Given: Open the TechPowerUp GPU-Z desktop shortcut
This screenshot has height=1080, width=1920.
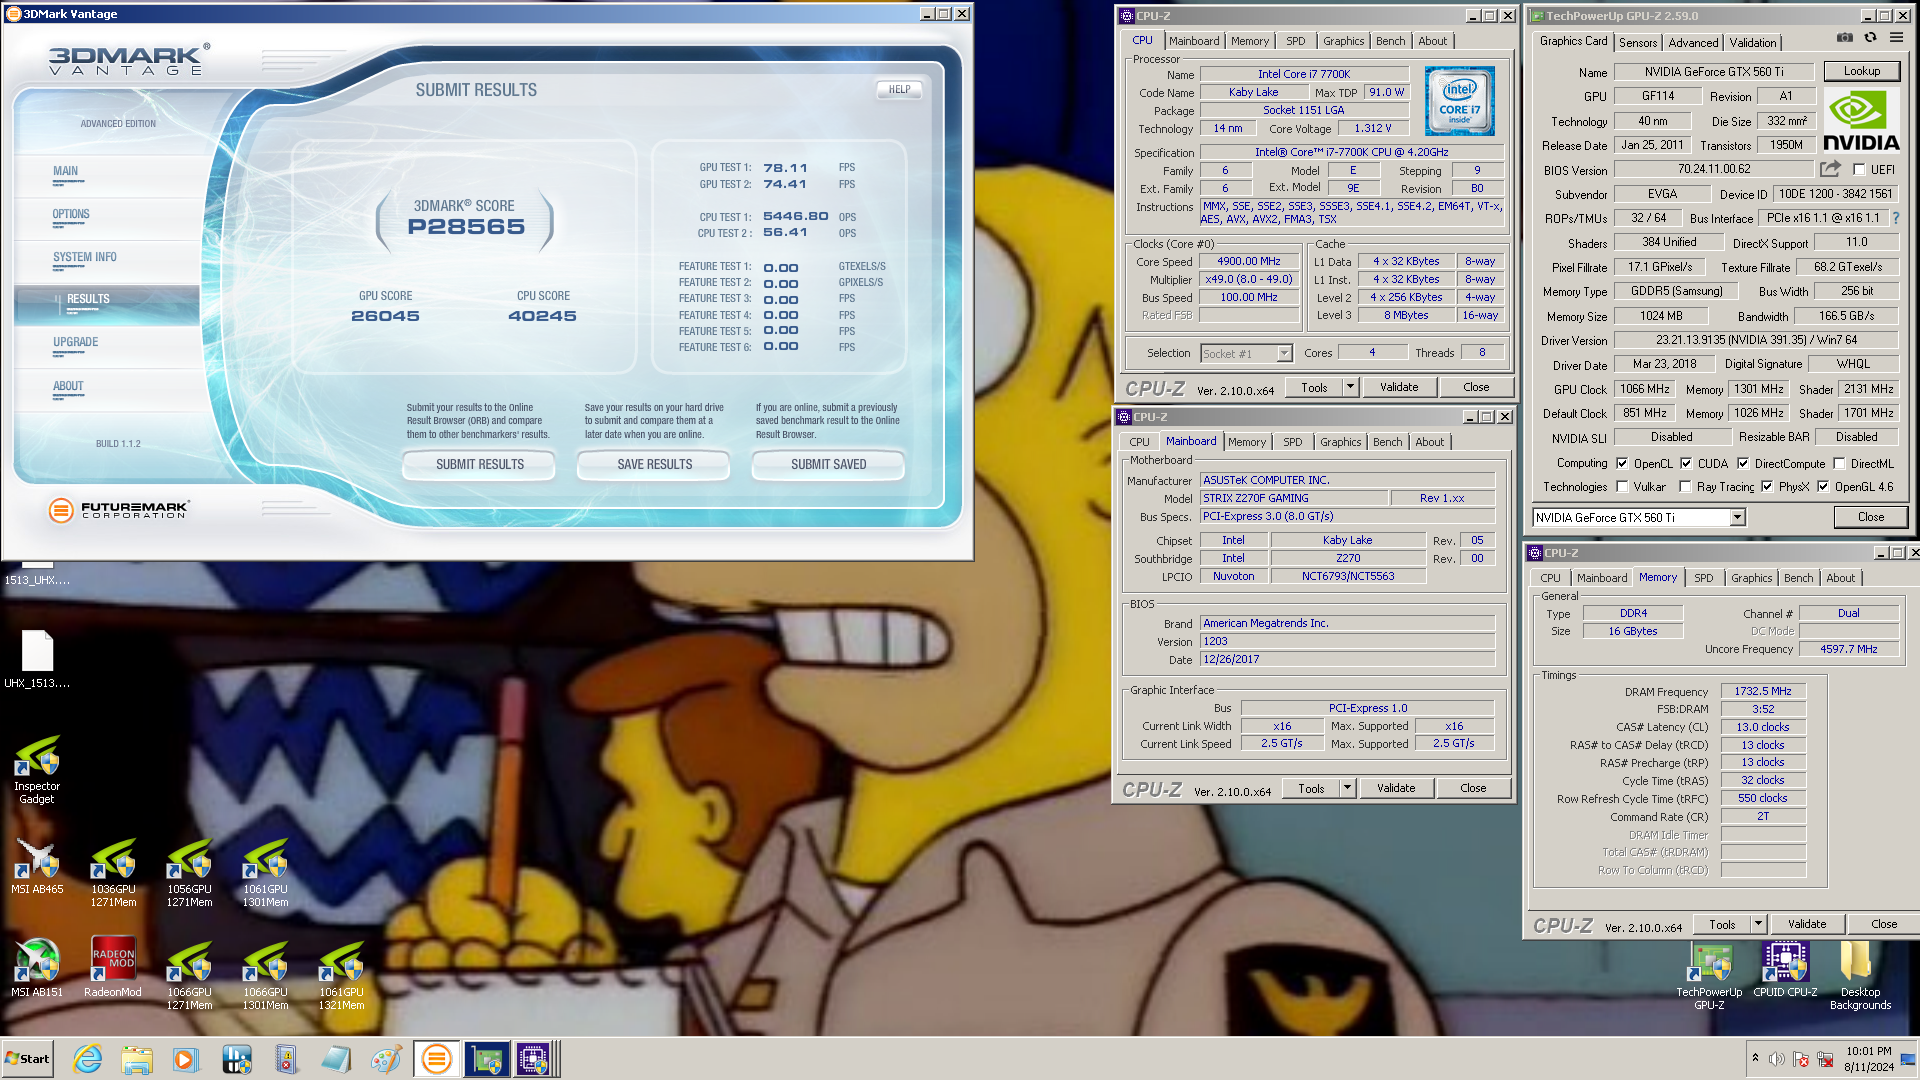Looking at the screenshot, I should pyautogui.click(x=1709, y=977).
